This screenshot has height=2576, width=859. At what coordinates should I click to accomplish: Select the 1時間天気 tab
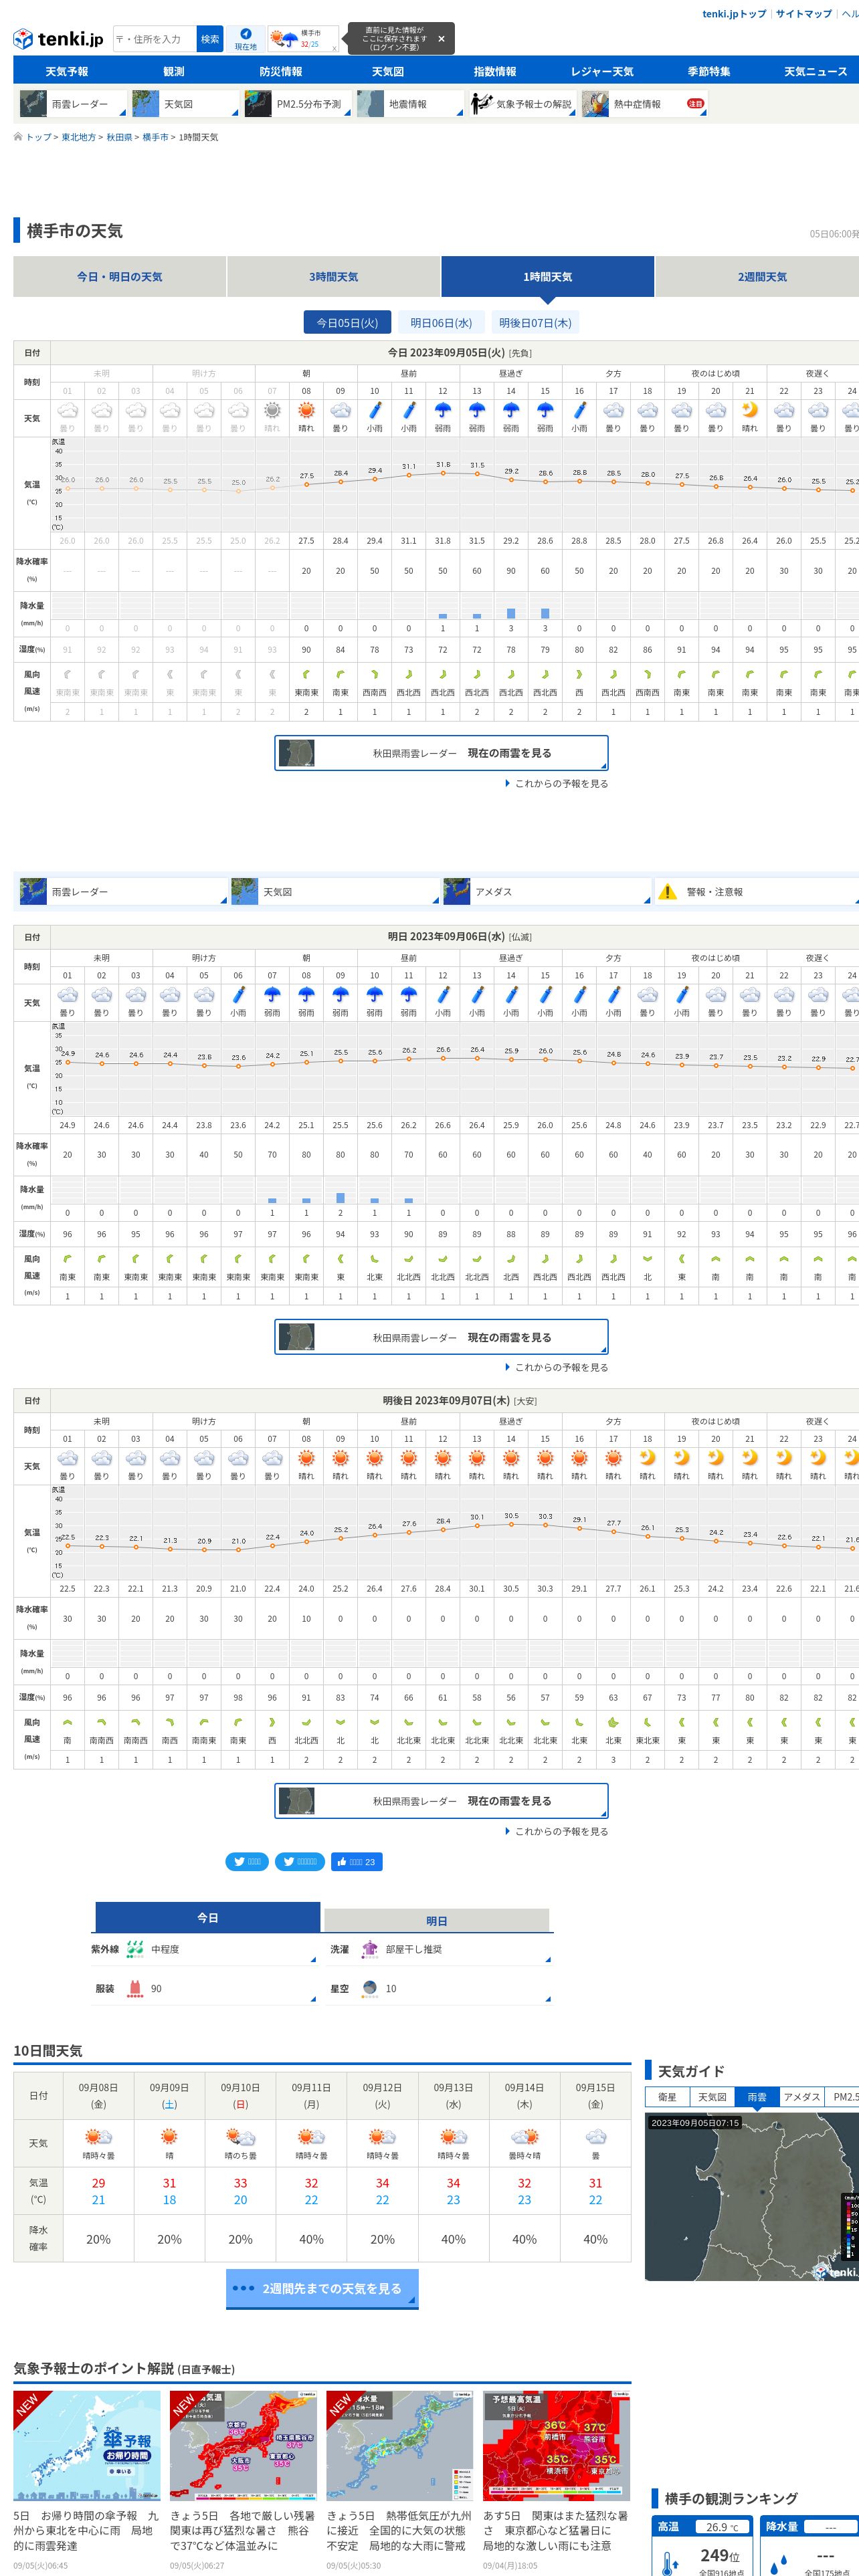pos(548,277)
